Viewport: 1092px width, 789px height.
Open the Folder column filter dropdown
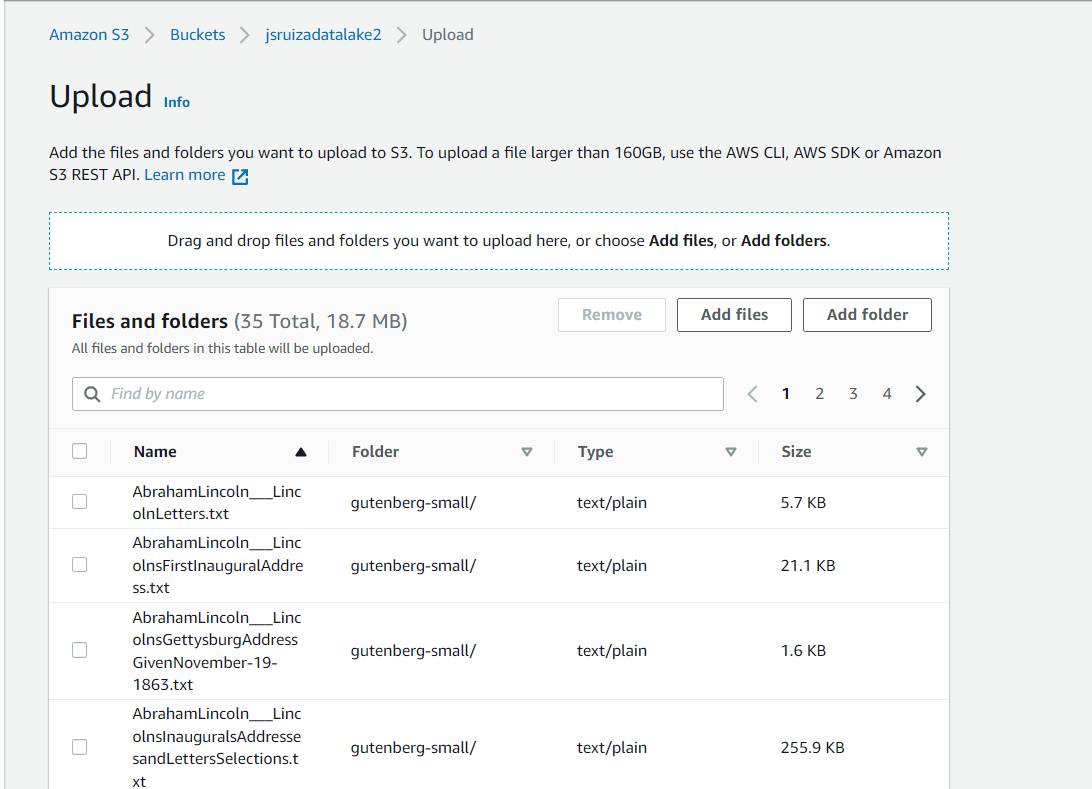[527, 452]
